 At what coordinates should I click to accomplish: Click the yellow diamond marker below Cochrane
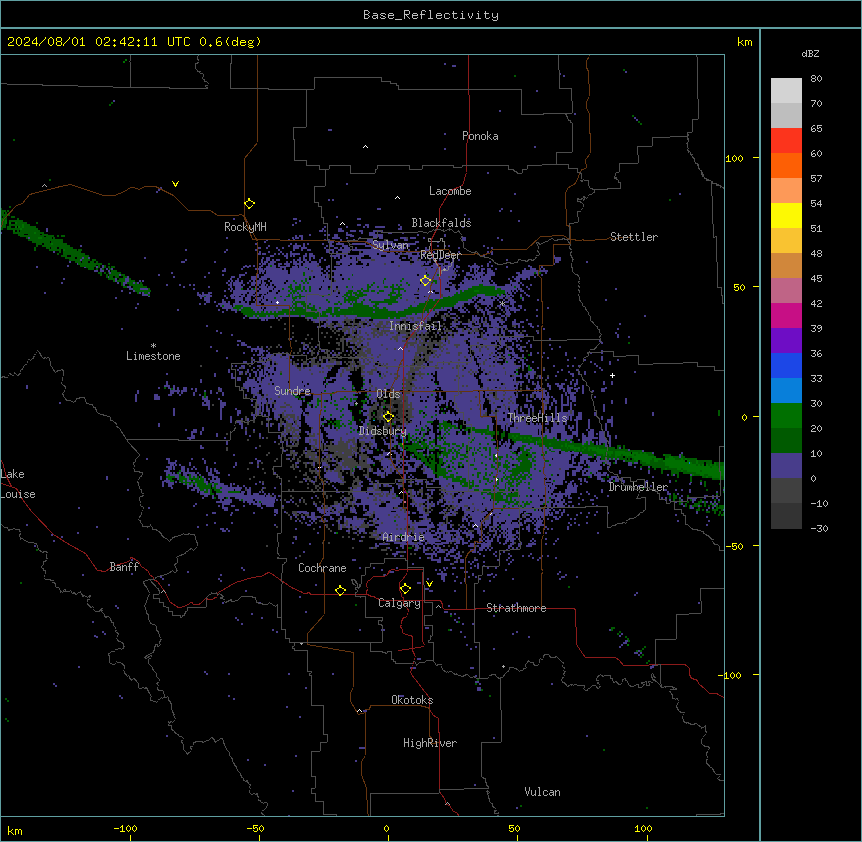click(x=340, y=590)
